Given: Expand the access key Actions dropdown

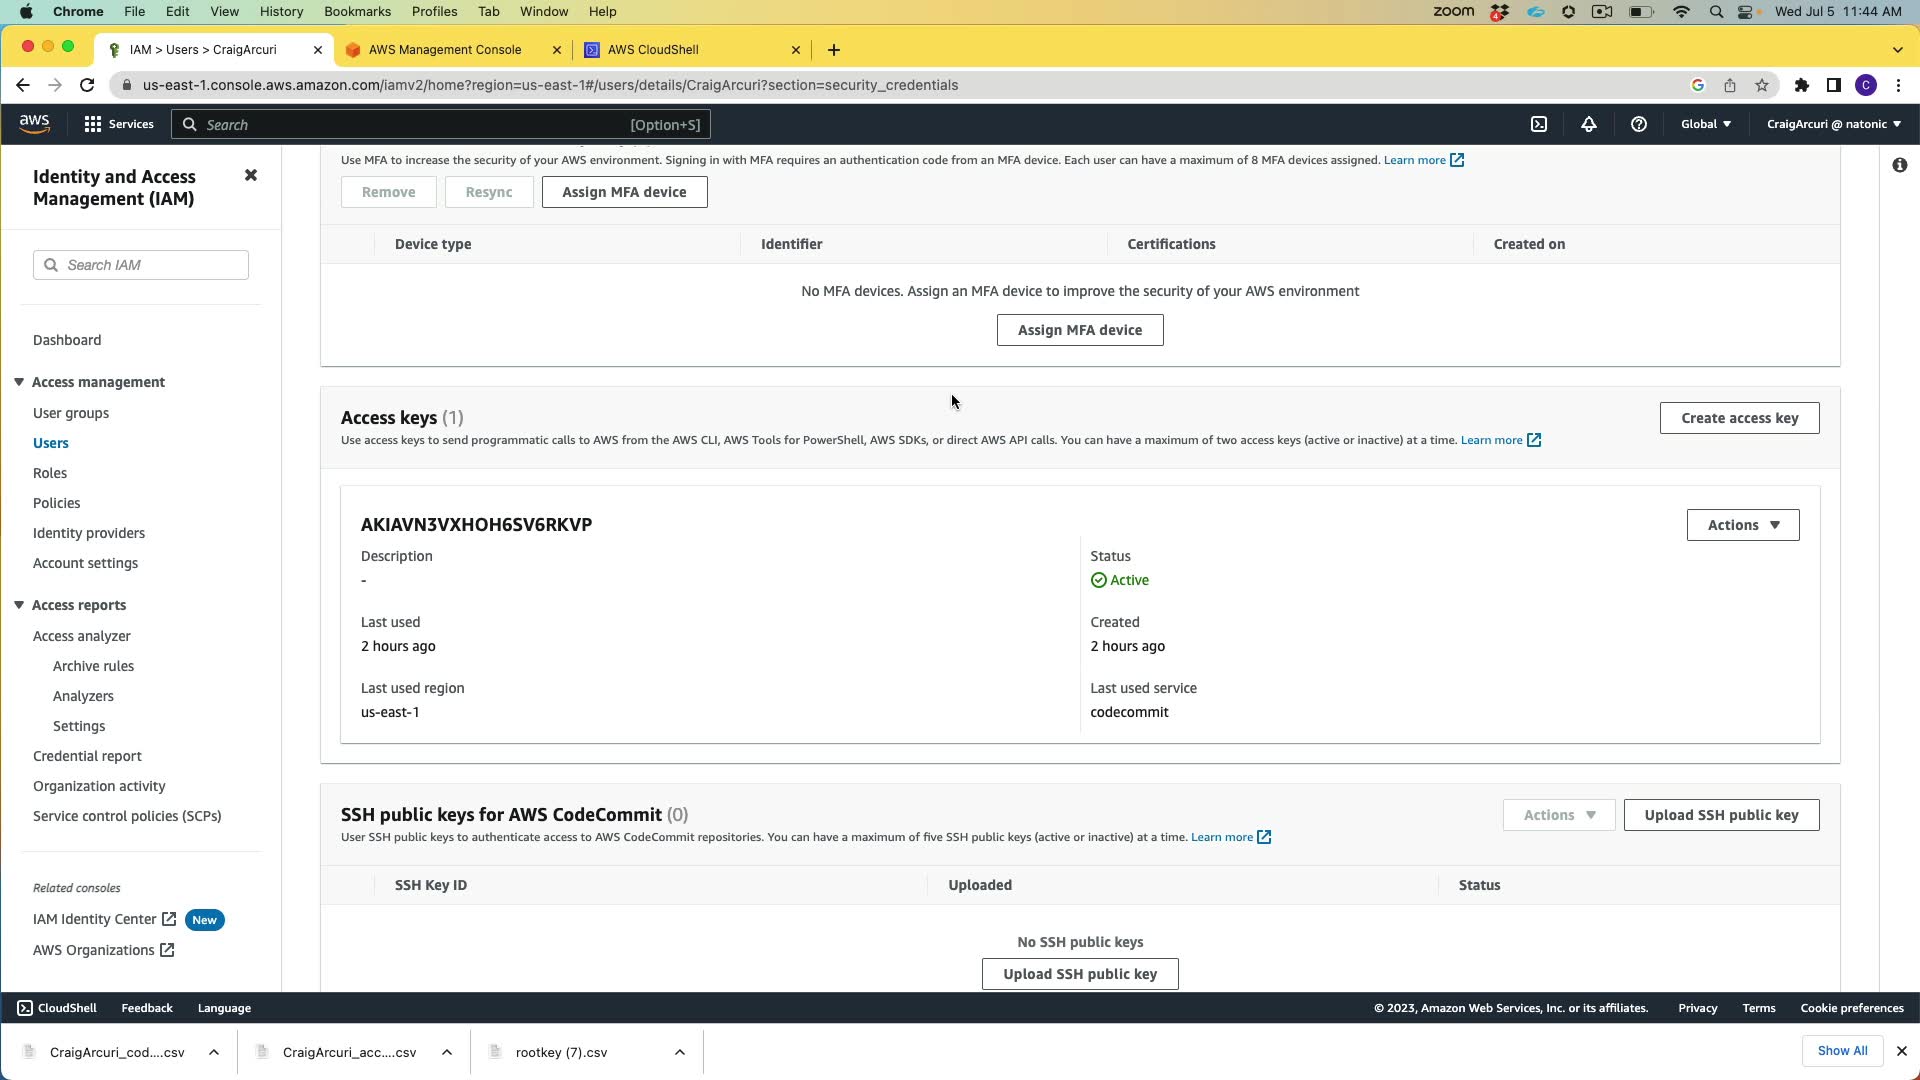Looking at the screenshot, I should click(x=1742, y=525).
